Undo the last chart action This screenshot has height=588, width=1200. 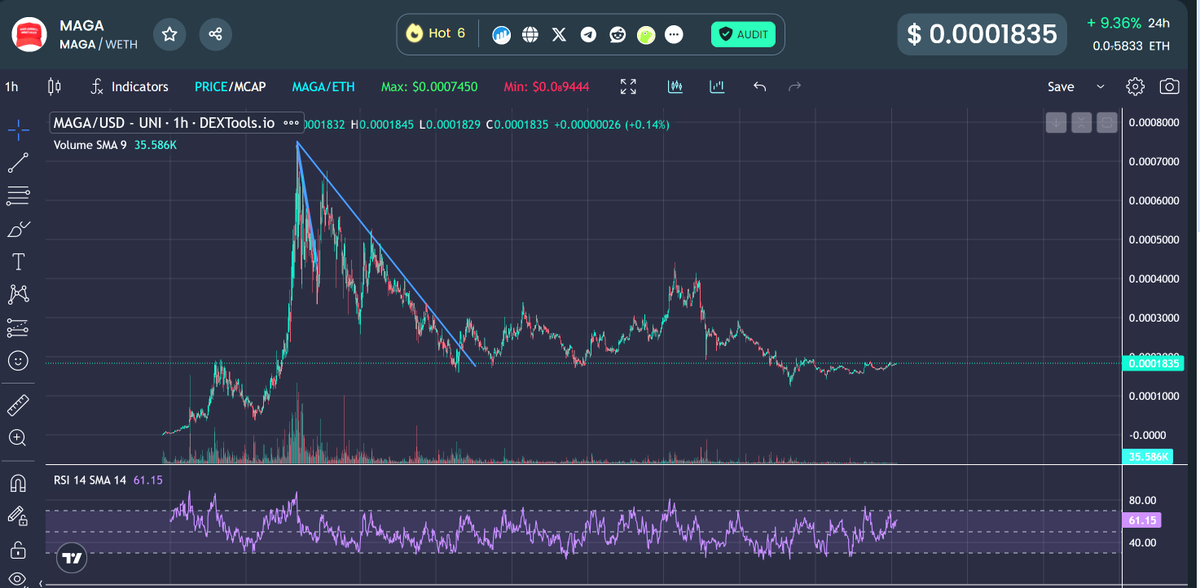point(759,87)
